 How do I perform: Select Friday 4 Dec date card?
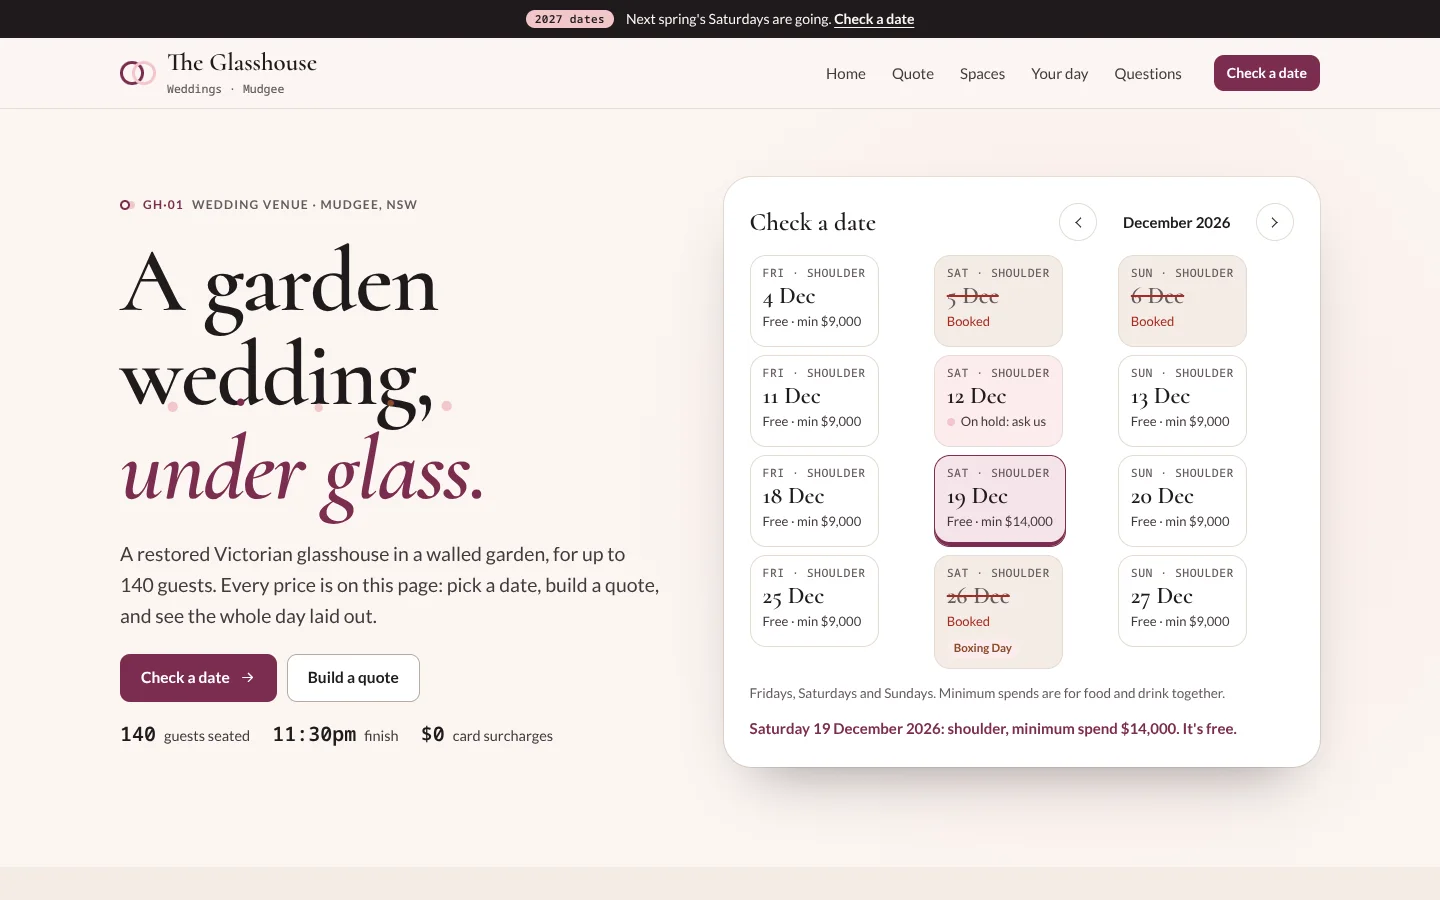coord(814,301)
